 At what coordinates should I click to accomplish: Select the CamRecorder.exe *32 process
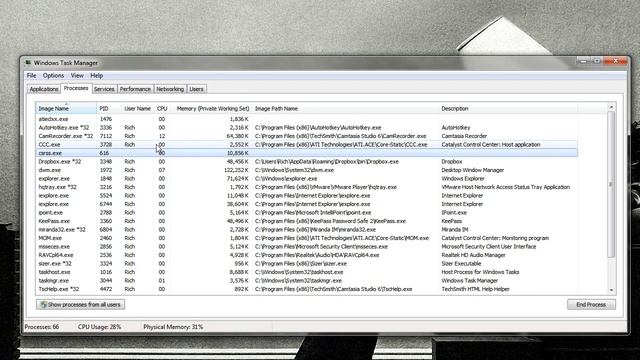pos(307,136)
